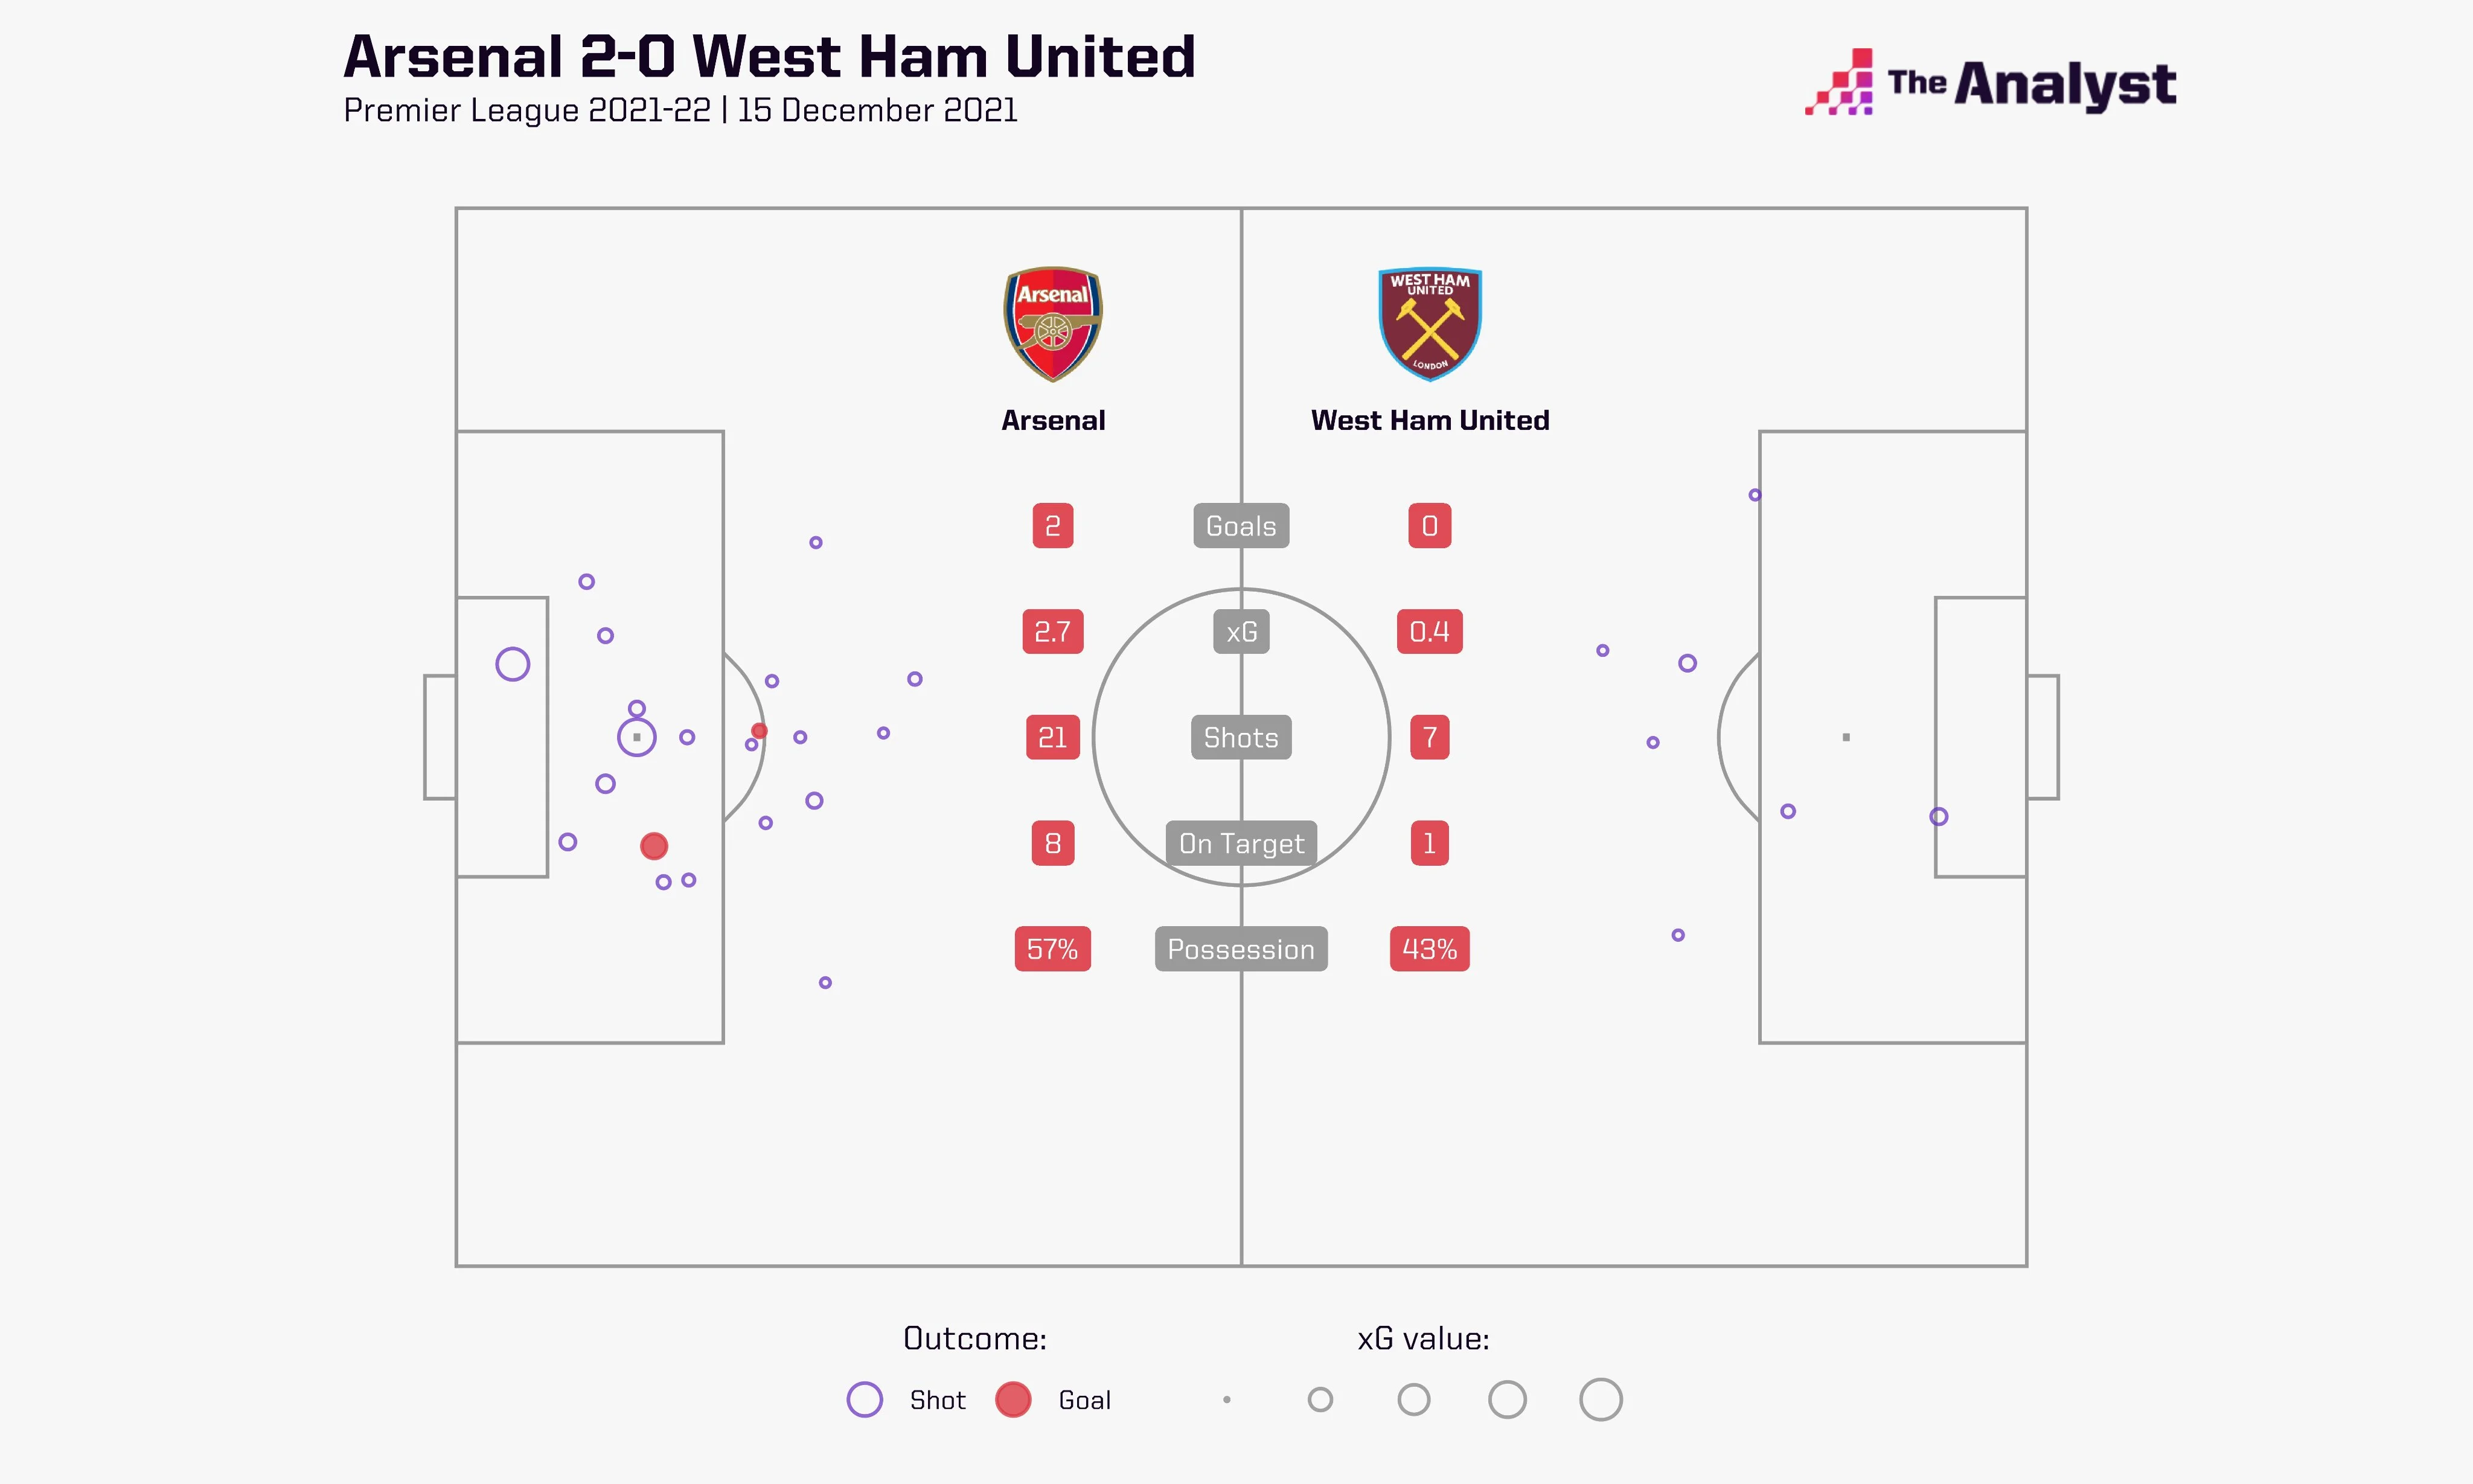The image size is (2473, 1484).
Task: Click the small red goal marker near the penalty arc
Action: pyautogui.click(x=759, y=731)
